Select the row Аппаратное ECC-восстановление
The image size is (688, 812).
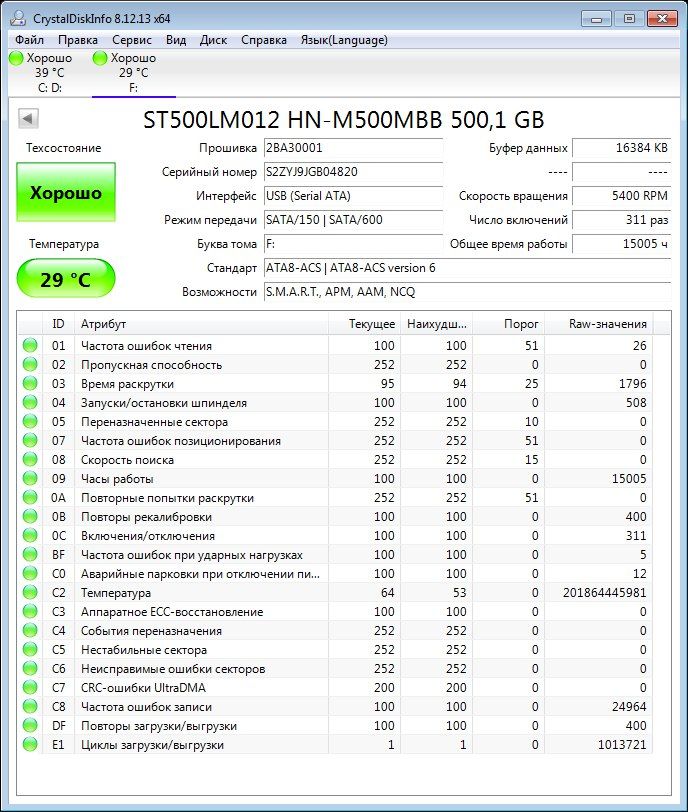tap(335, 612)
